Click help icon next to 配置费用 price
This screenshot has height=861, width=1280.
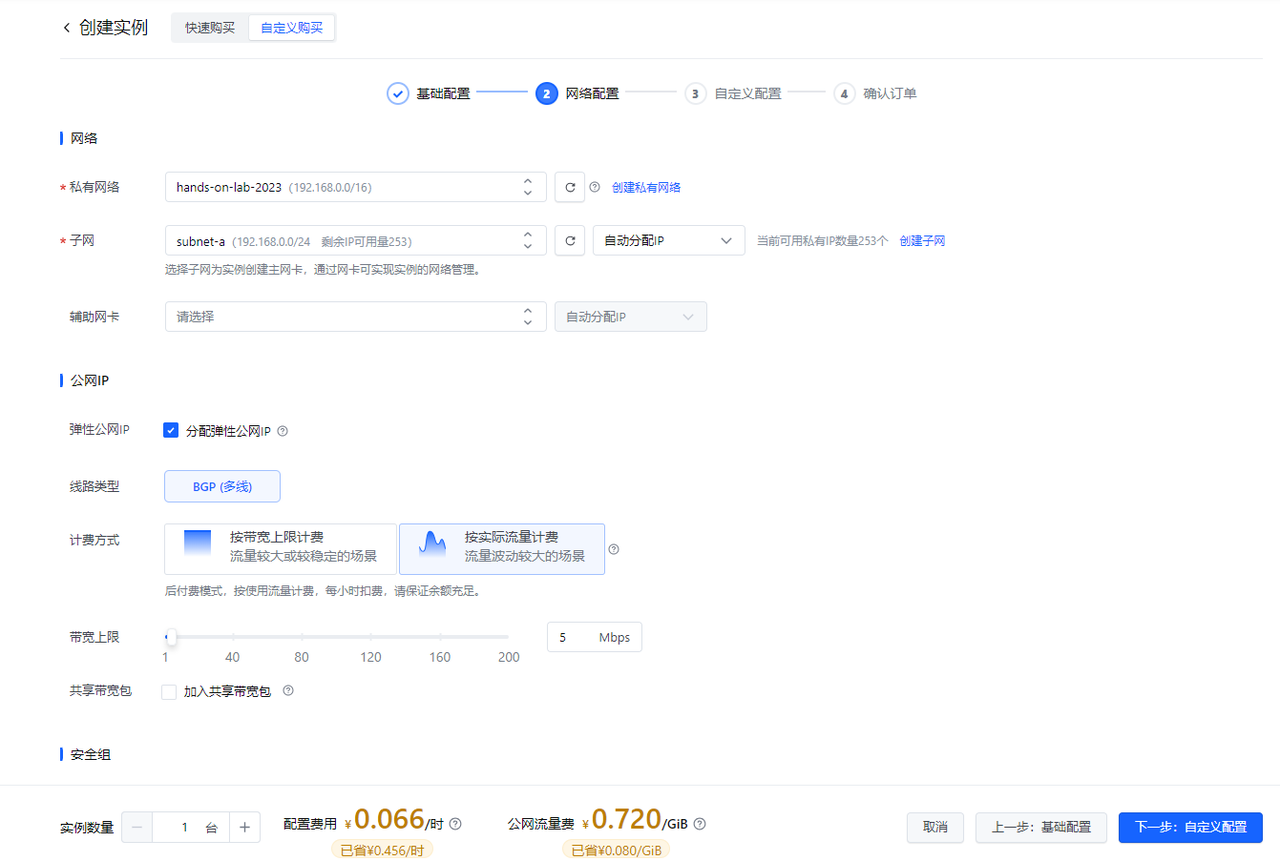coord(456,824)
